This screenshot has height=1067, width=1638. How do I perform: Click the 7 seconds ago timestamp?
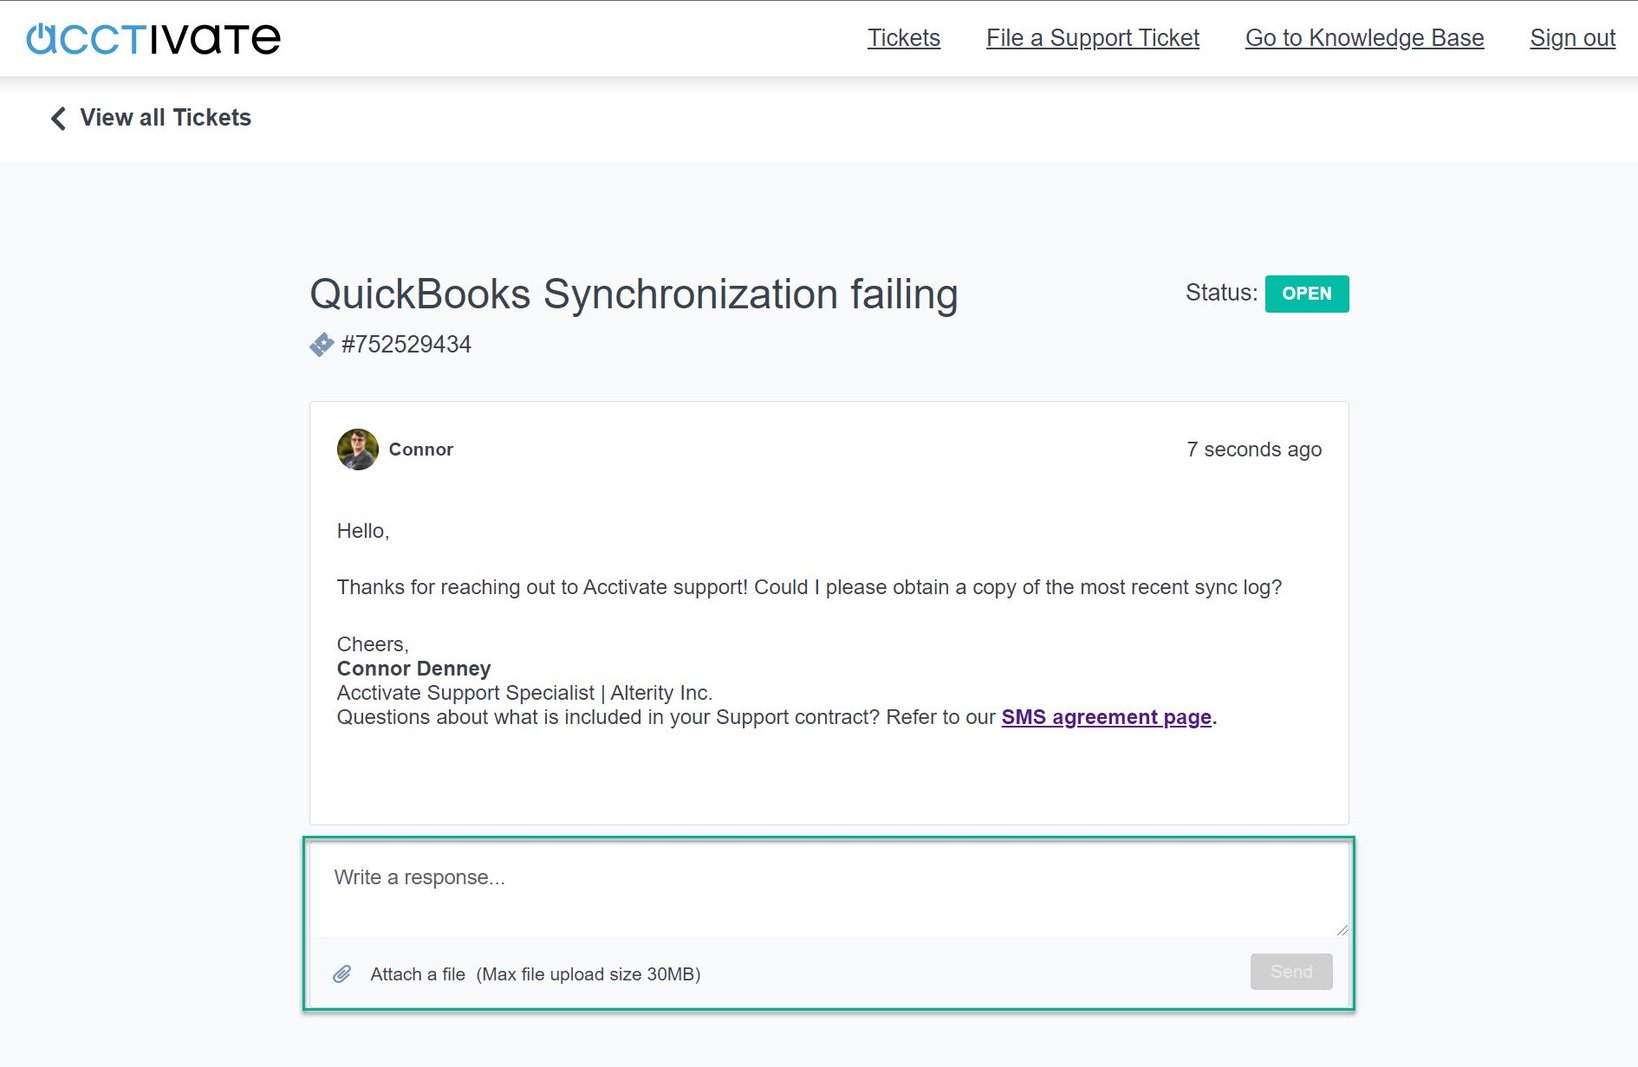pyautogui.click(x=1255, y=449)
